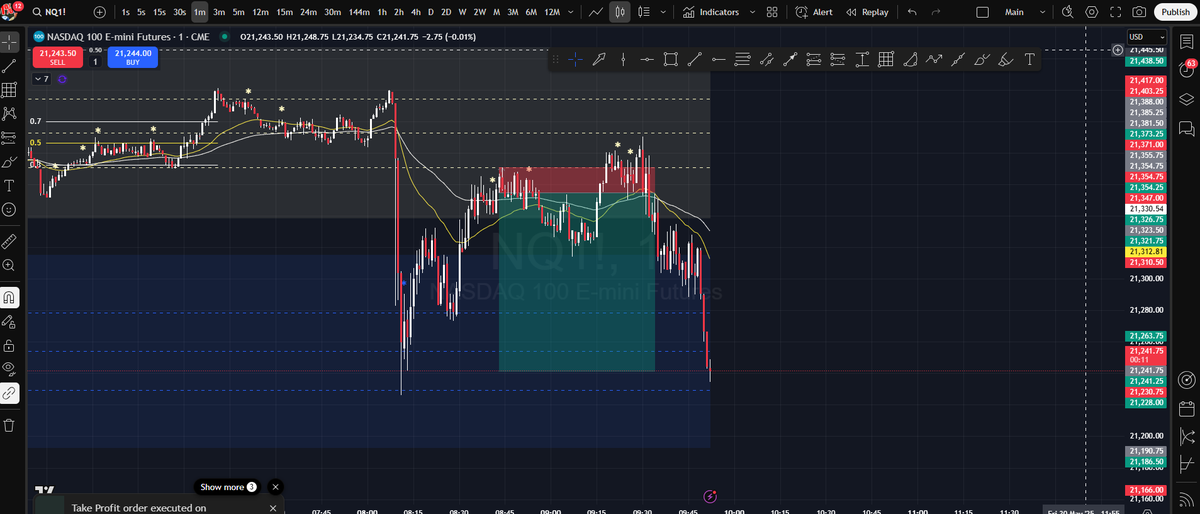Switch to the 15s interval
Viewport: 1200px width, 514px height.
159,12
